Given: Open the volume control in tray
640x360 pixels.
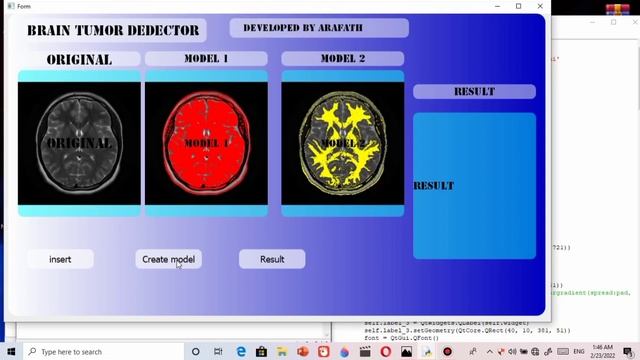Looking at the screenshot, I should coord(512,351).
